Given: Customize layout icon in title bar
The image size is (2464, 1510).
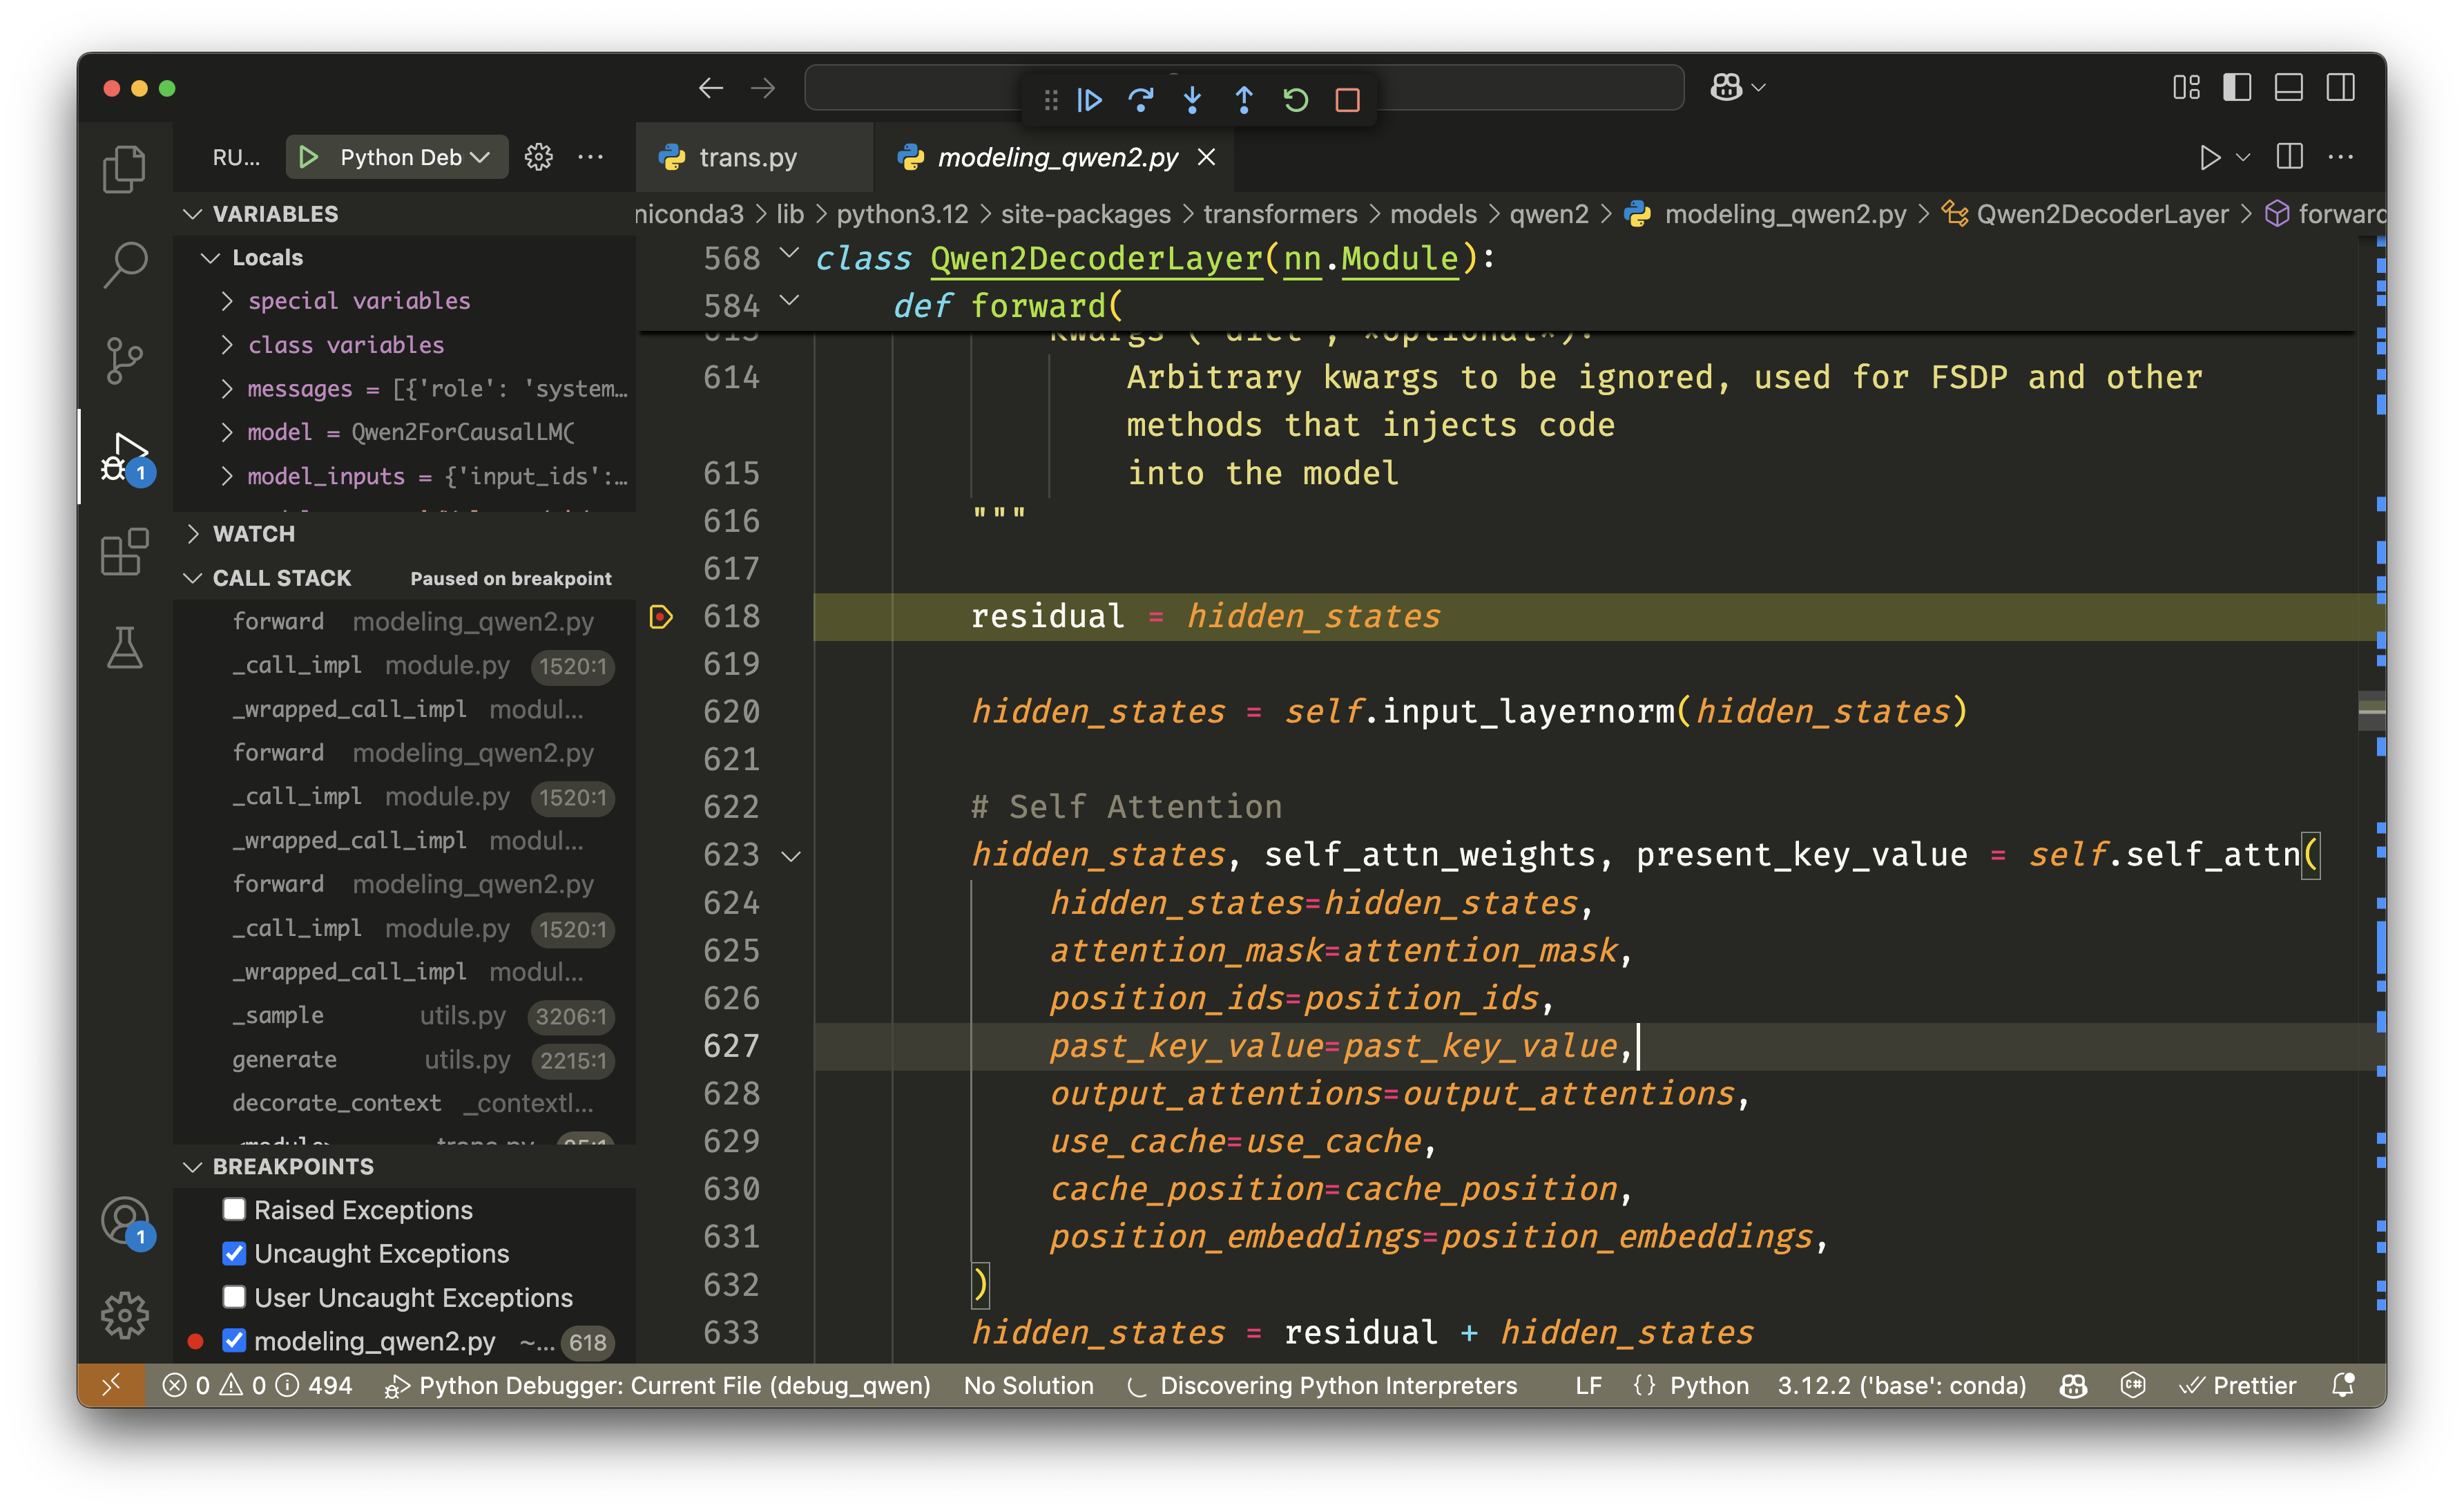Looking at the screenshot, I should (x=2187, y=88).
